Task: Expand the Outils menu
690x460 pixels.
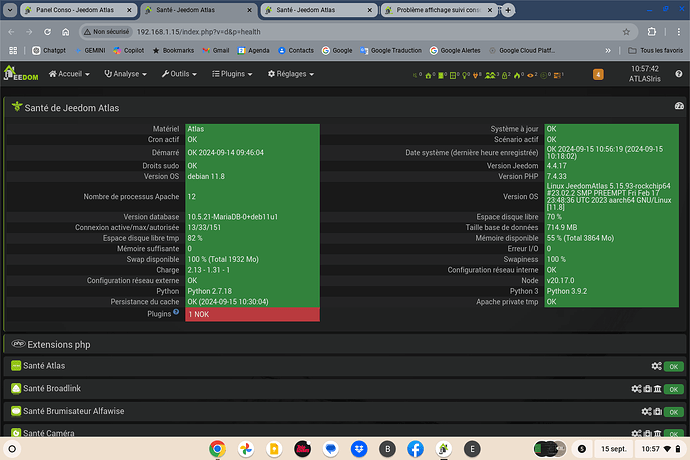Action: point(179,74)
